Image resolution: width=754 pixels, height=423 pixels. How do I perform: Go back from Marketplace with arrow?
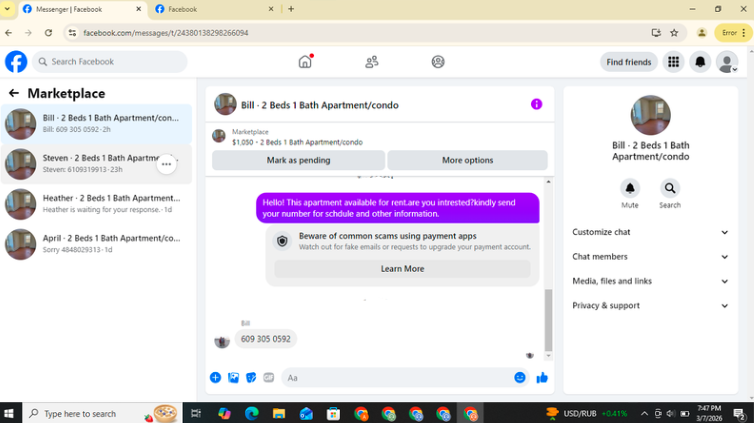(13, 93)
